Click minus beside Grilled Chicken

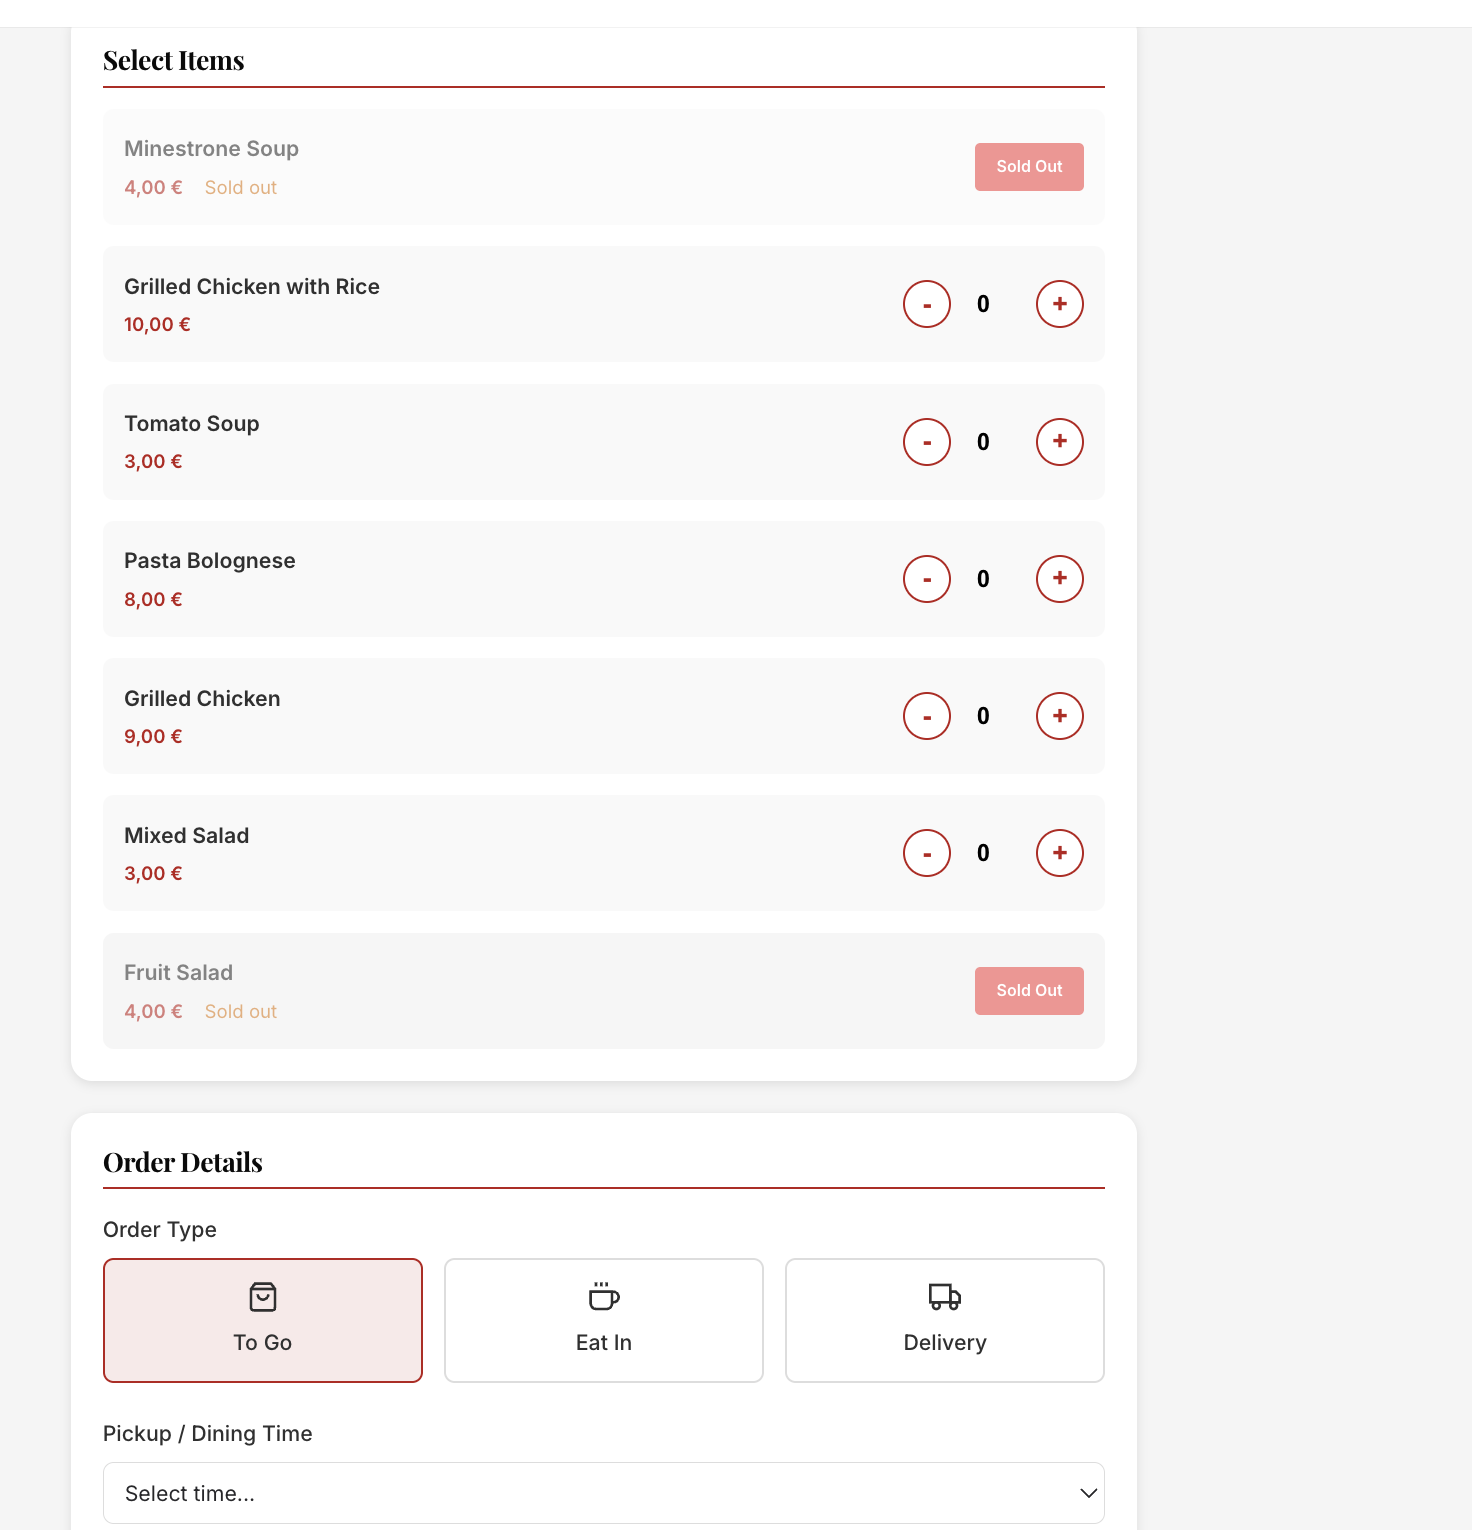926,715
